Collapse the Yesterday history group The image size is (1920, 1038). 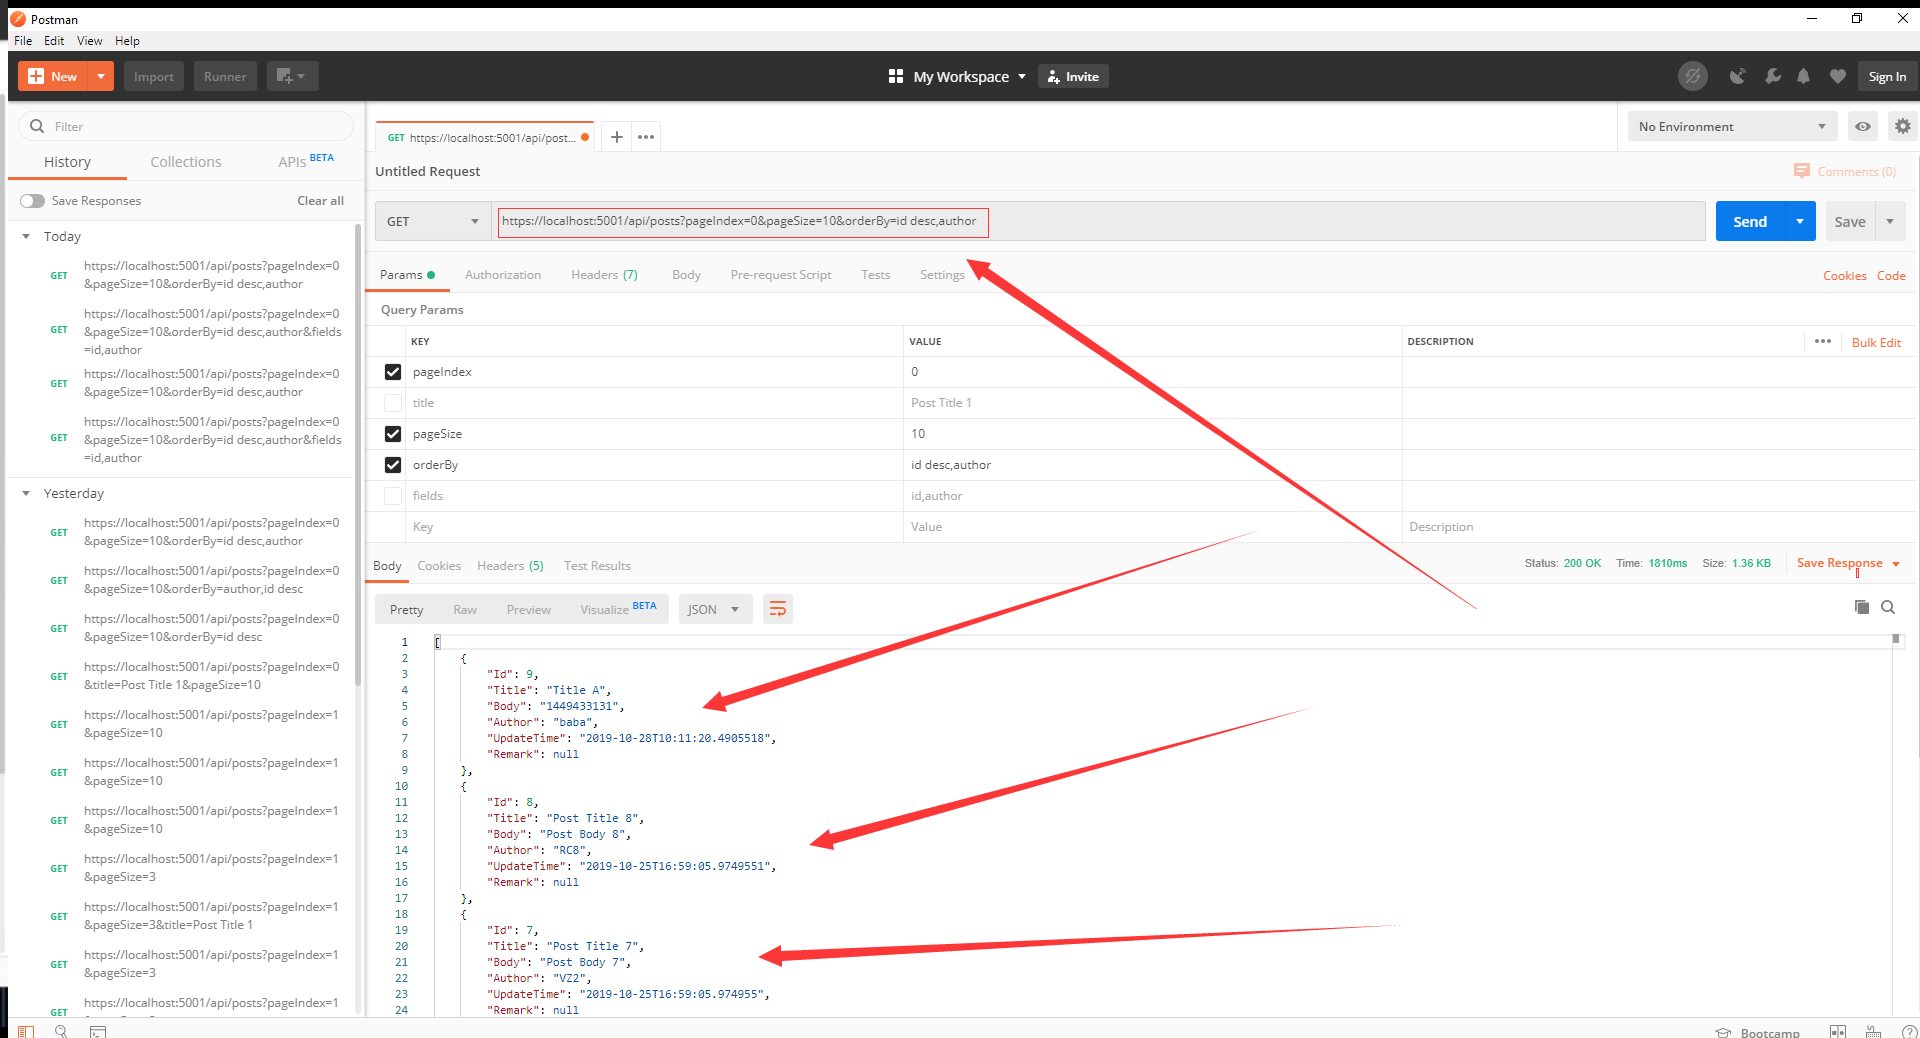(26, 494)
